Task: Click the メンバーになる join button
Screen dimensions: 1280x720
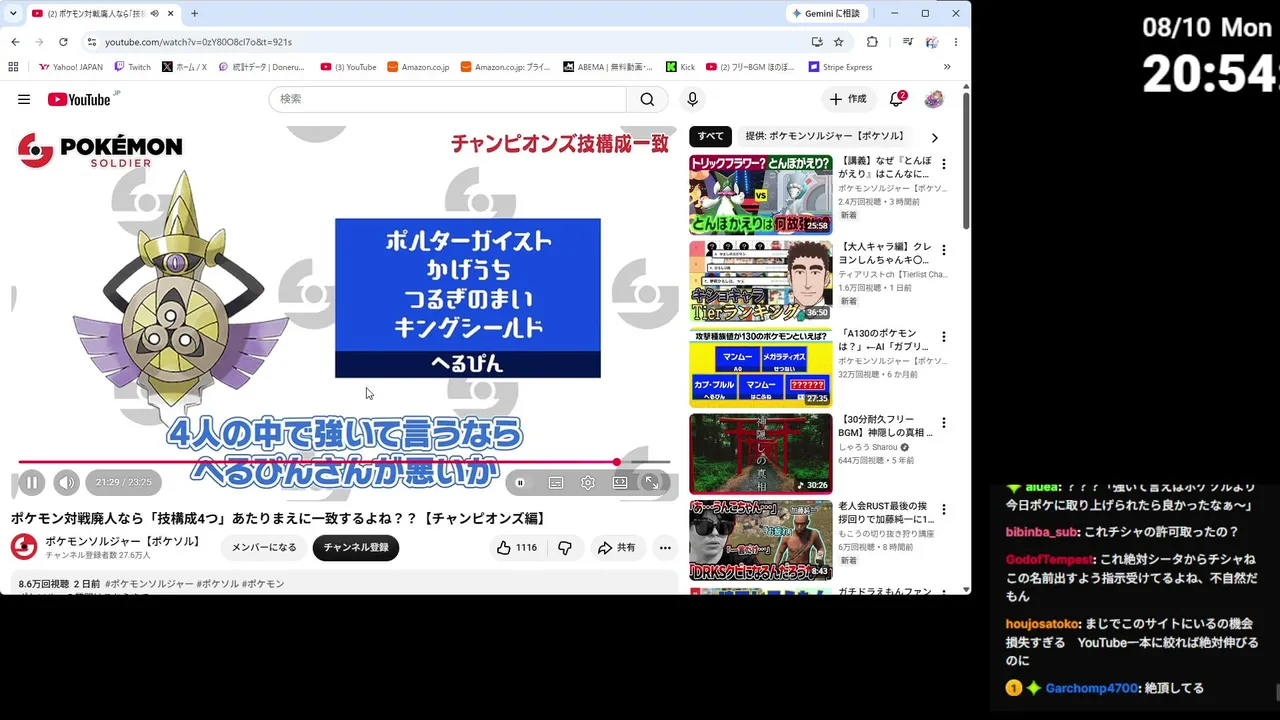Action: point(264,547)
